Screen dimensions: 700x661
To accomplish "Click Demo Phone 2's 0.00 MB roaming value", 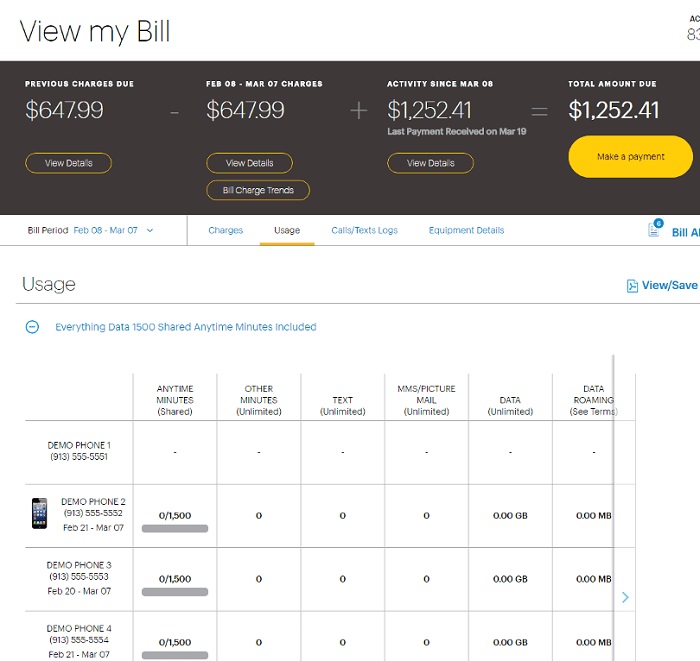I will click(x=594, y=515).
